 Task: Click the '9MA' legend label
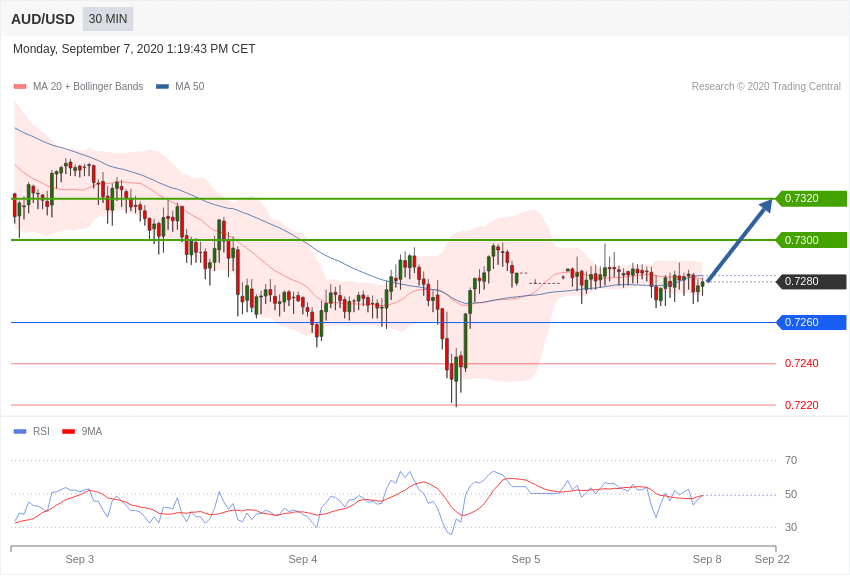[92, 431]
